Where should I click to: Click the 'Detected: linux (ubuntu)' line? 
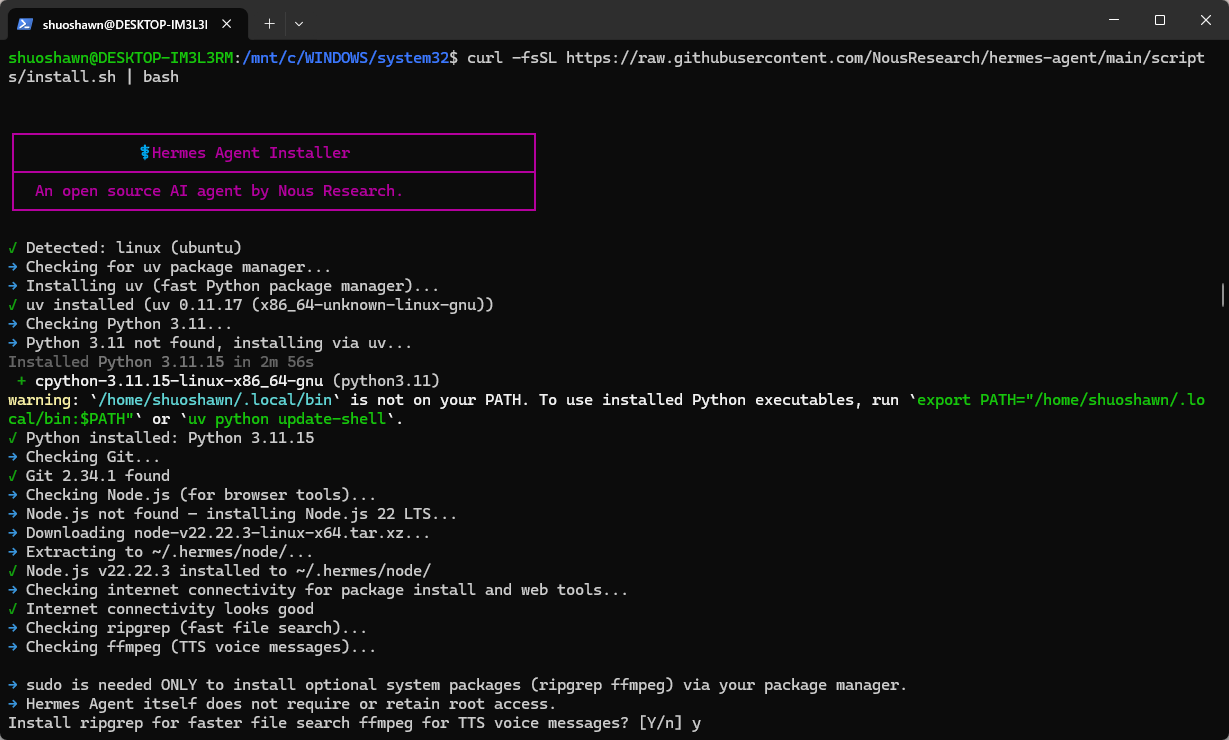pyautogui.click(x=125, y=248)
